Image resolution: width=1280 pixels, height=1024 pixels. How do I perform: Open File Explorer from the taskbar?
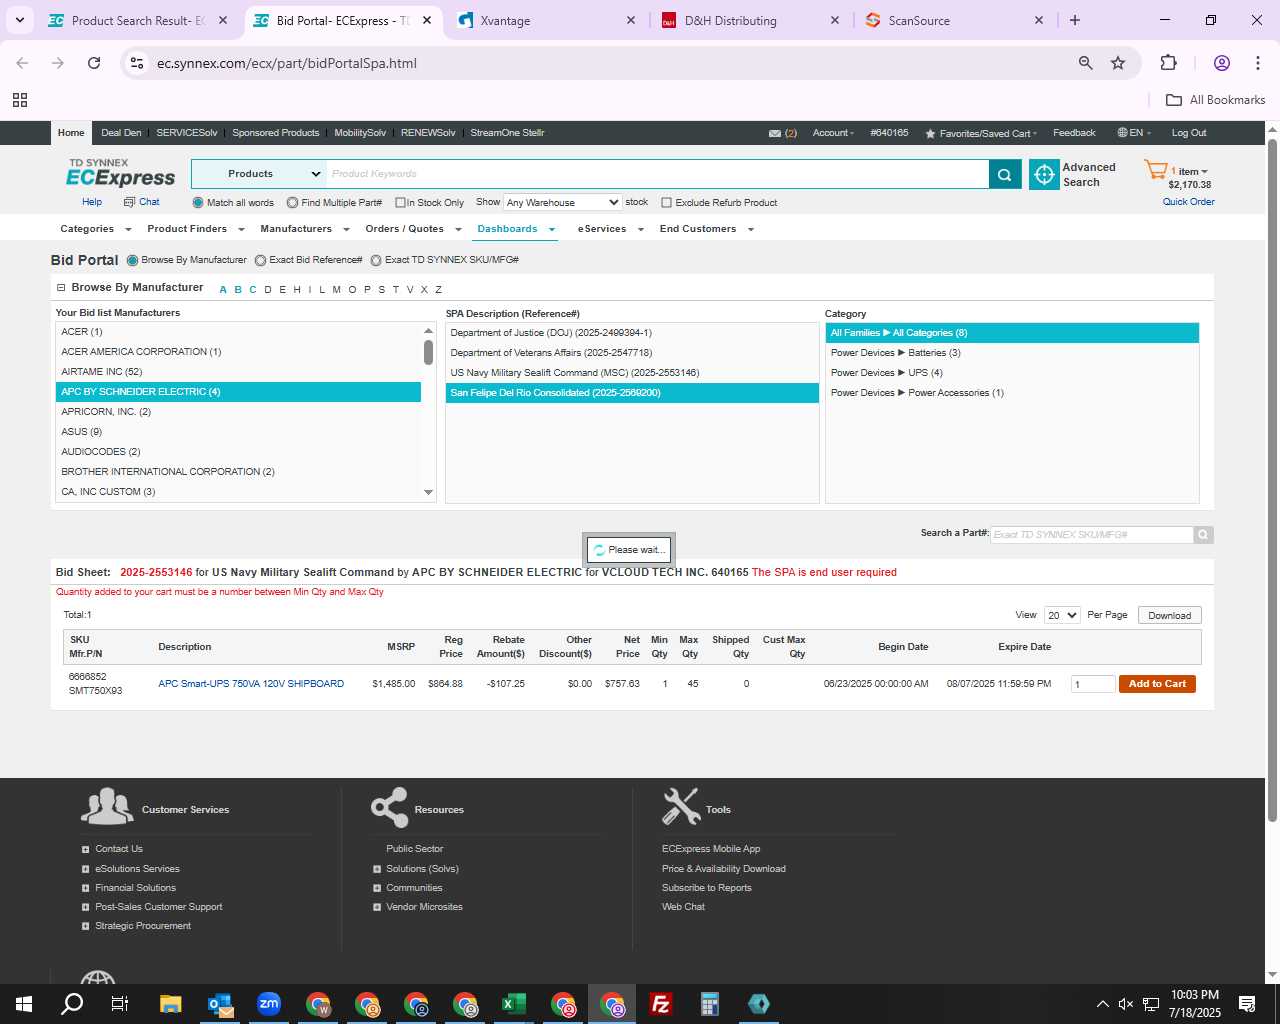click(170, 1004)
